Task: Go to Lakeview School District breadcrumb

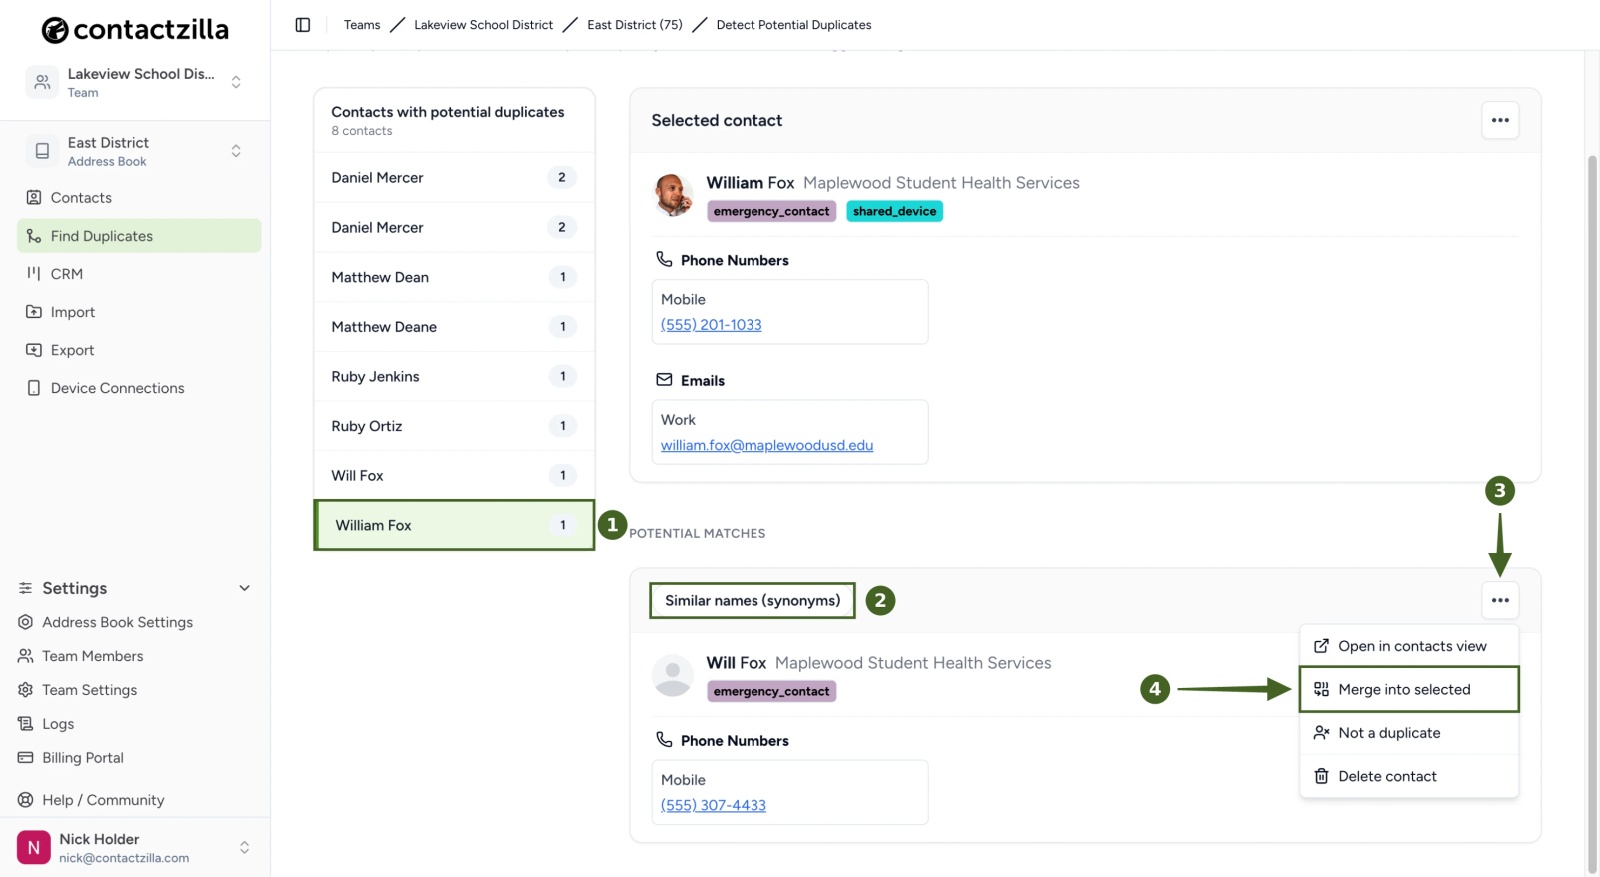Action: point(483,25)
